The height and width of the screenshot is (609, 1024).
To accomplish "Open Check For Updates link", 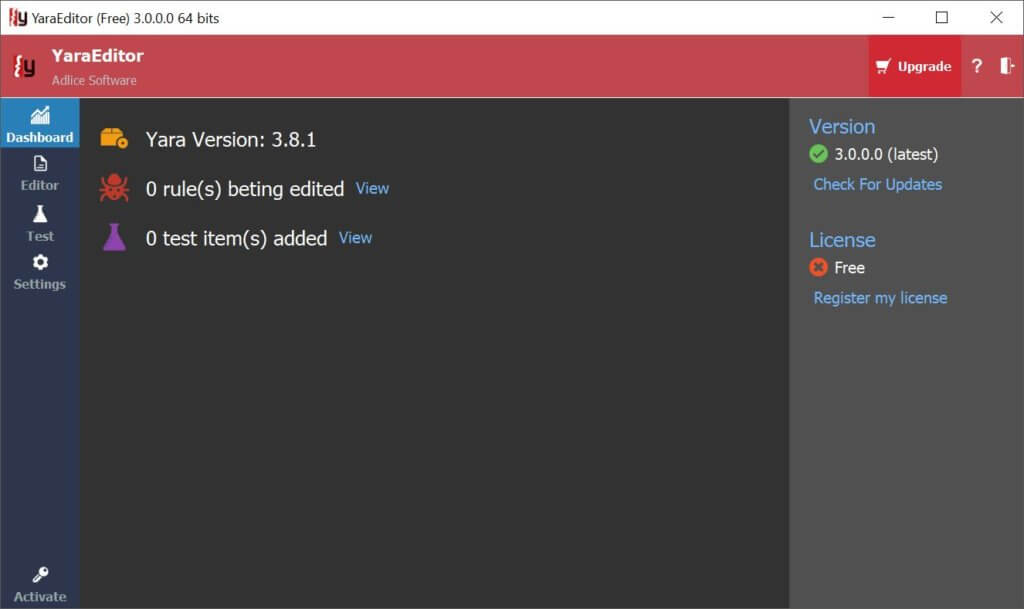I will [876, 184].
